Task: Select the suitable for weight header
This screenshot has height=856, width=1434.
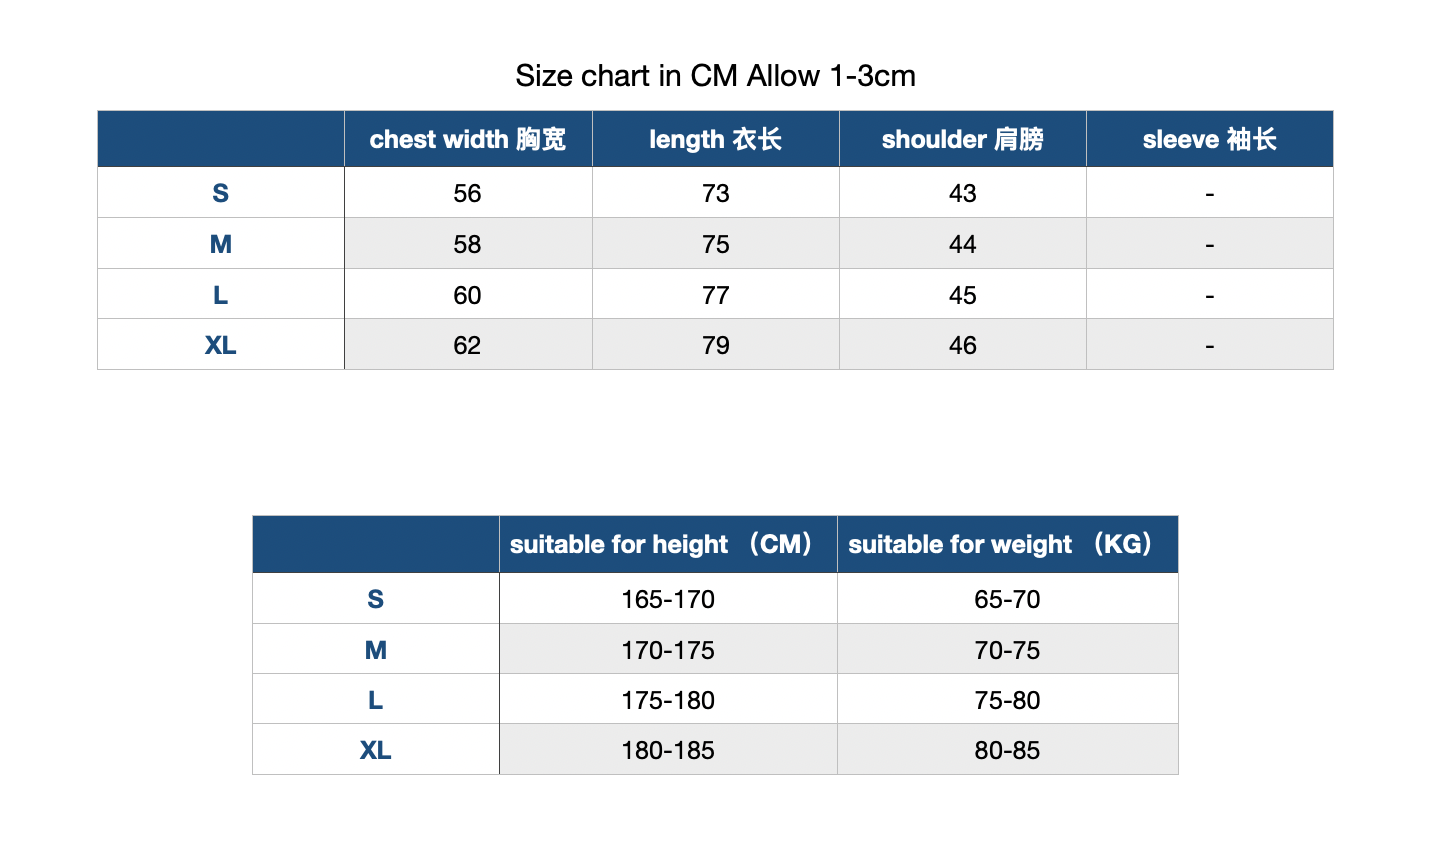Action: (1007, 544)
